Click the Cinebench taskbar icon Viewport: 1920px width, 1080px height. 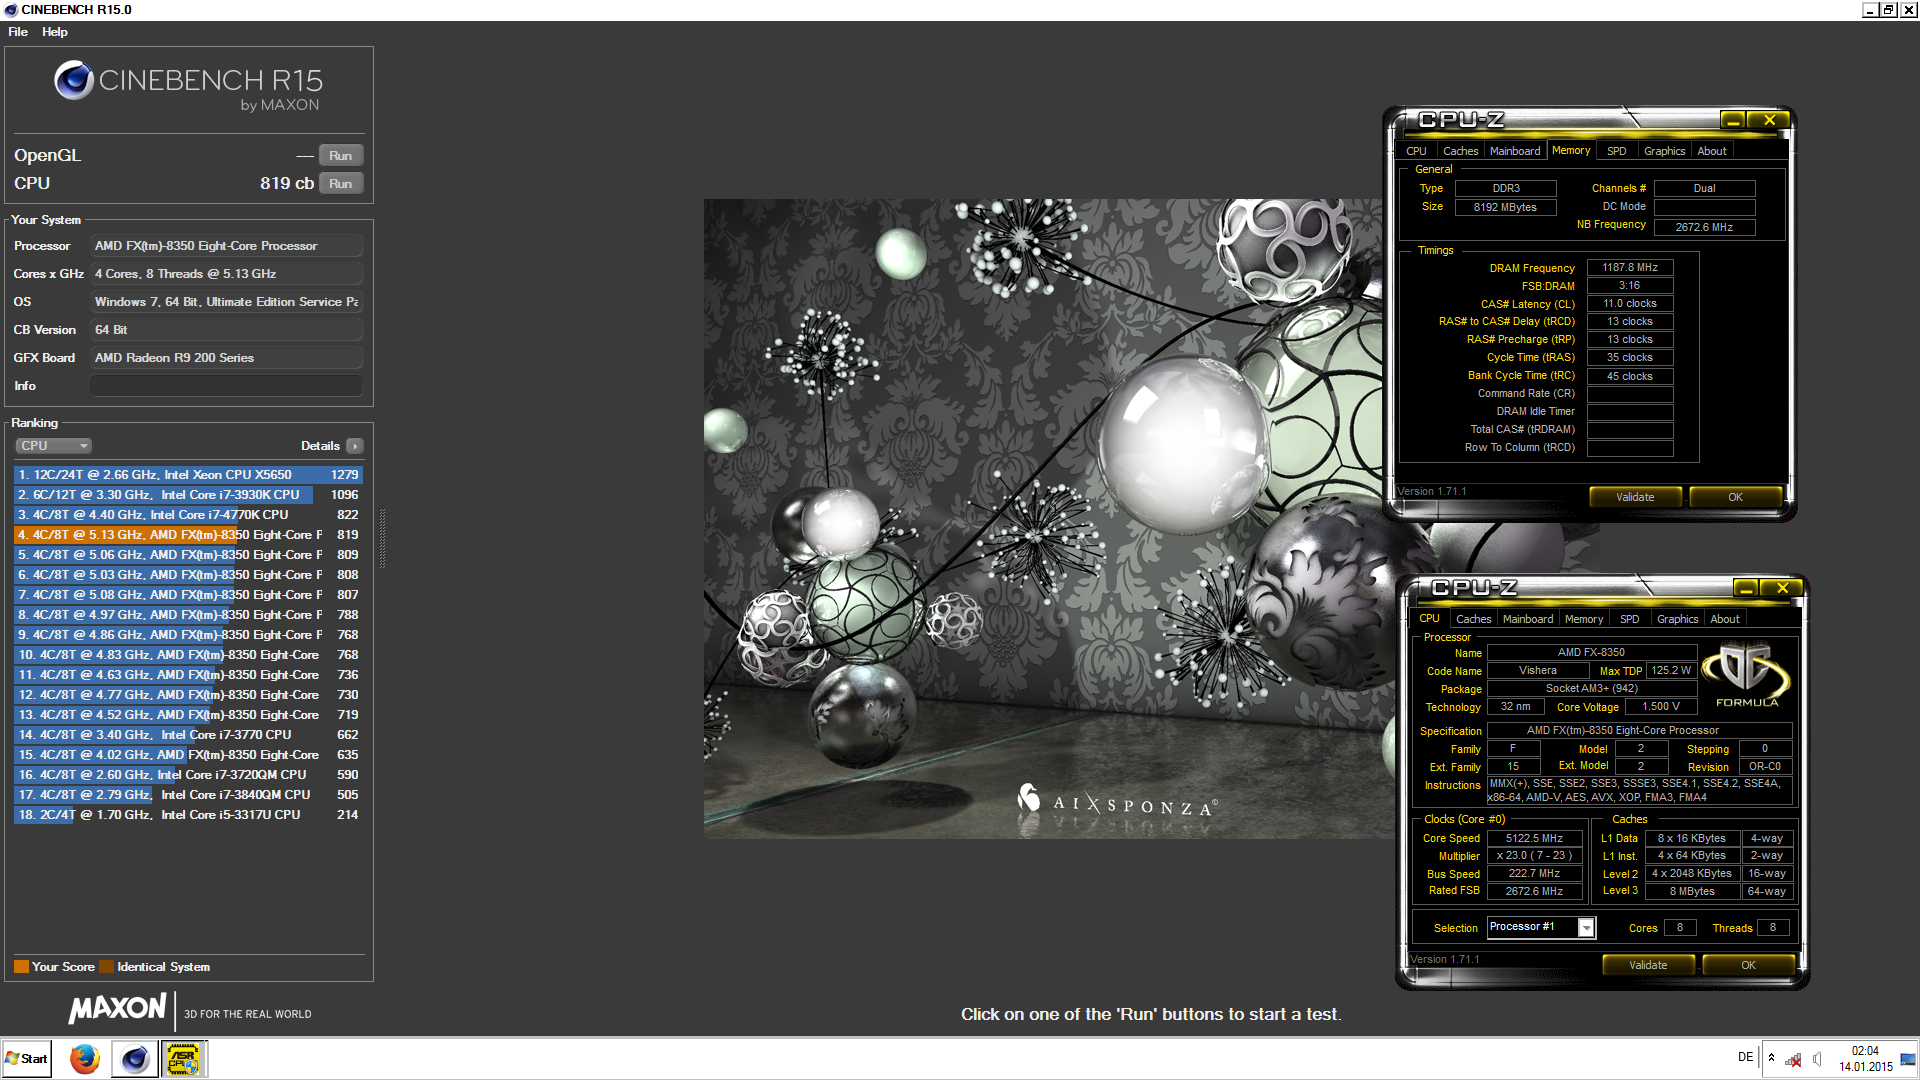tap(135, 1058)
